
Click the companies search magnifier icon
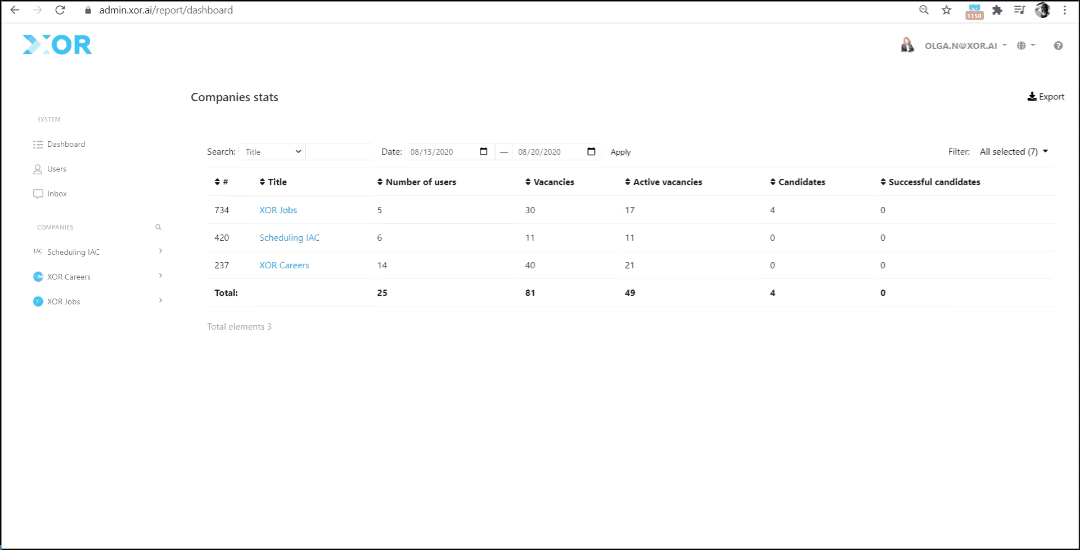158,226
